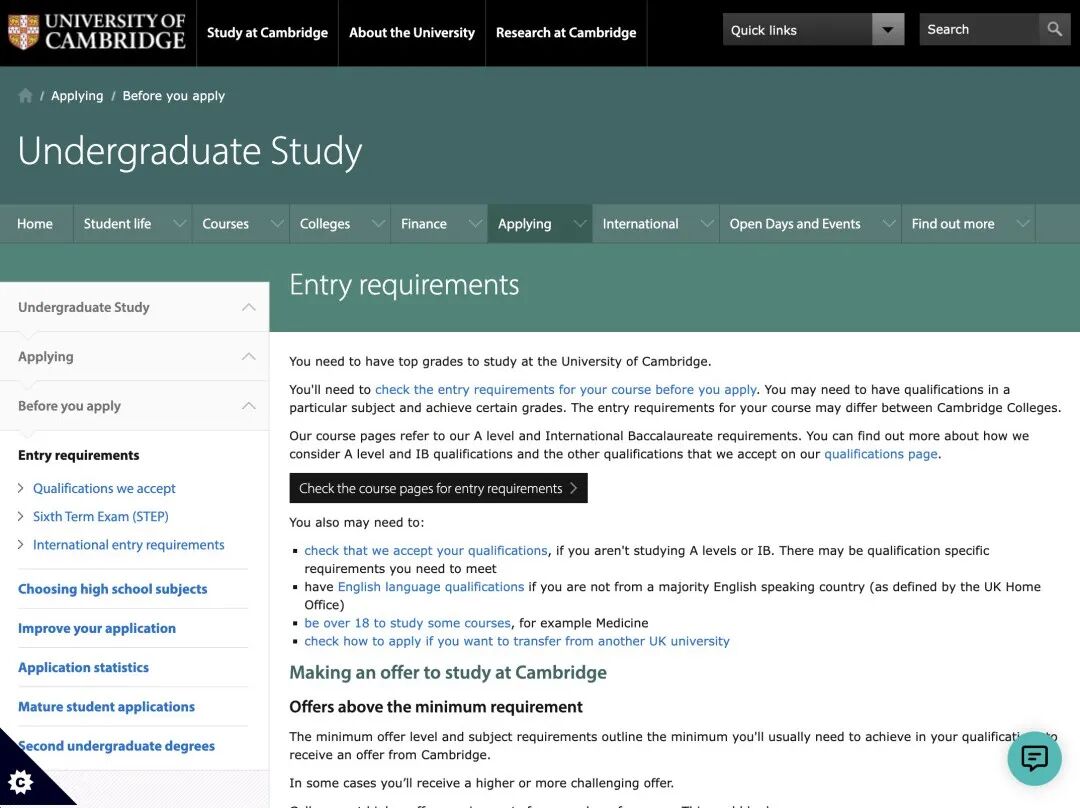The height and width of the screenshot is (808, 1080).
Task: Open the transfer from another UK university link
Action: [517, 641]
